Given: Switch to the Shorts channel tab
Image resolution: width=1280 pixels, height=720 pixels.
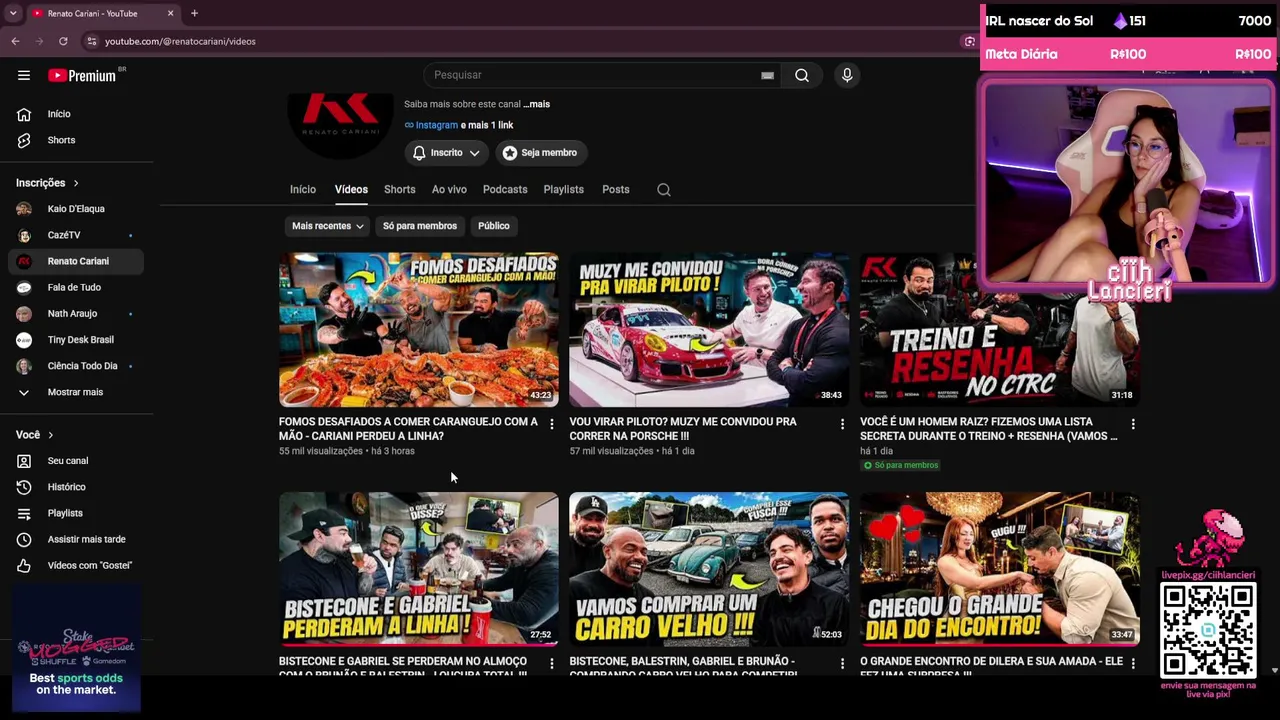Looking at the screenshot, I should point(400,189).
